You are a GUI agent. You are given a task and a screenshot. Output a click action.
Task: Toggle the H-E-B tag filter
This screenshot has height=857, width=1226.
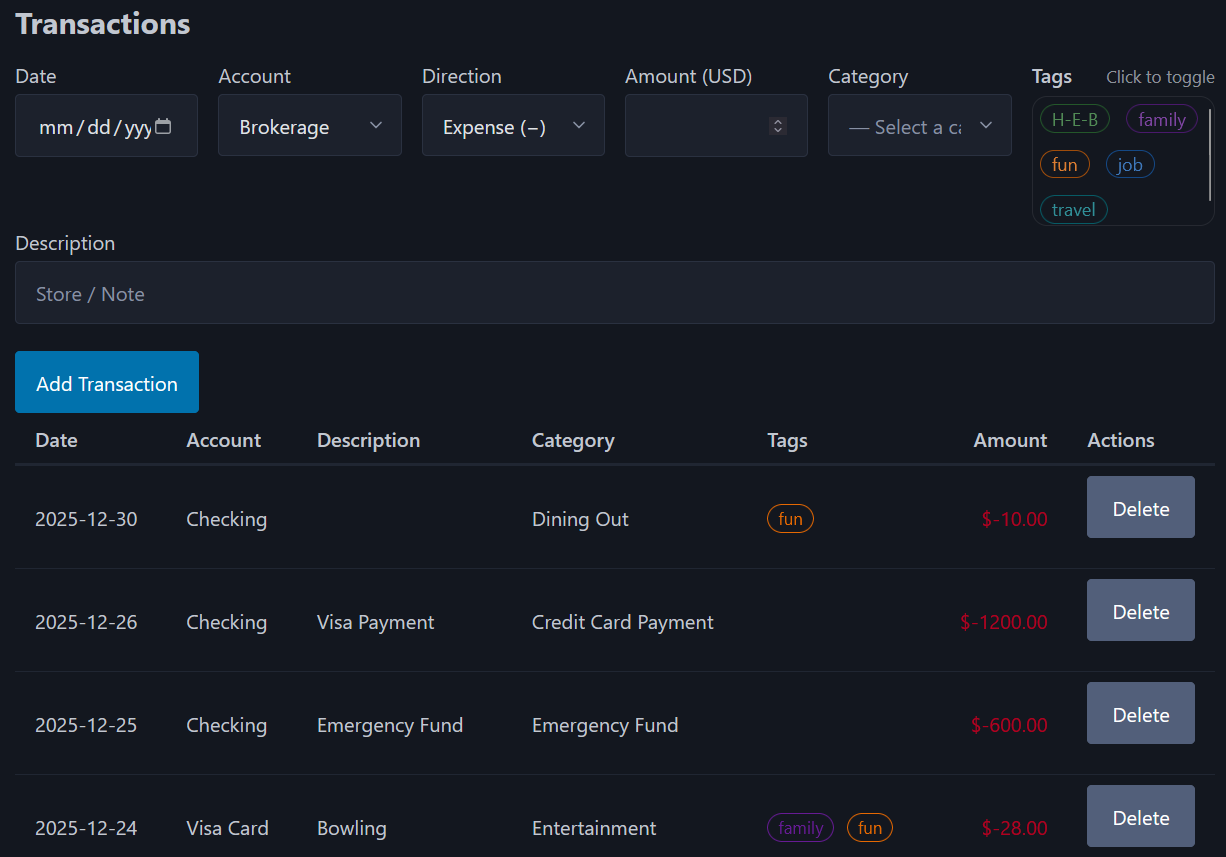coord(1074,118)
